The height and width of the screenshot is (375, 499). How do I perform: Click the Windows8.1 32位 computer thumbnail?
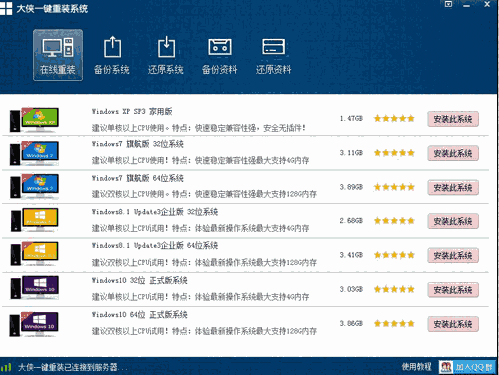(x=34, y=220)
